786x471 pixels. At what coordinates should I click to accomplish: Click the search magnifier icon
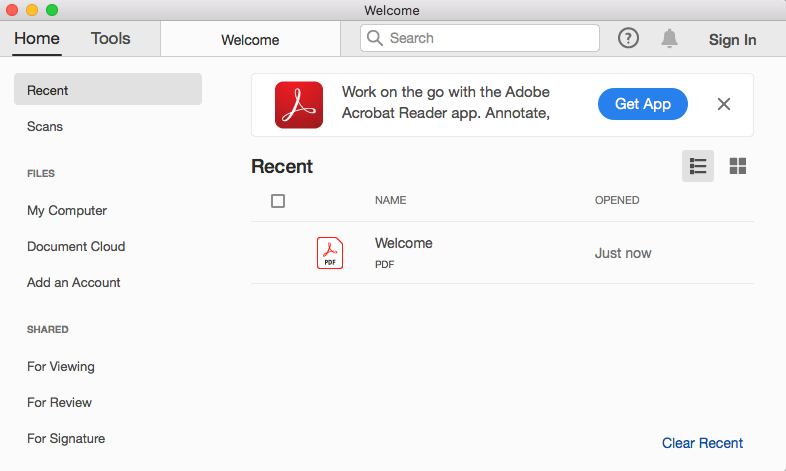coord(374,38)
